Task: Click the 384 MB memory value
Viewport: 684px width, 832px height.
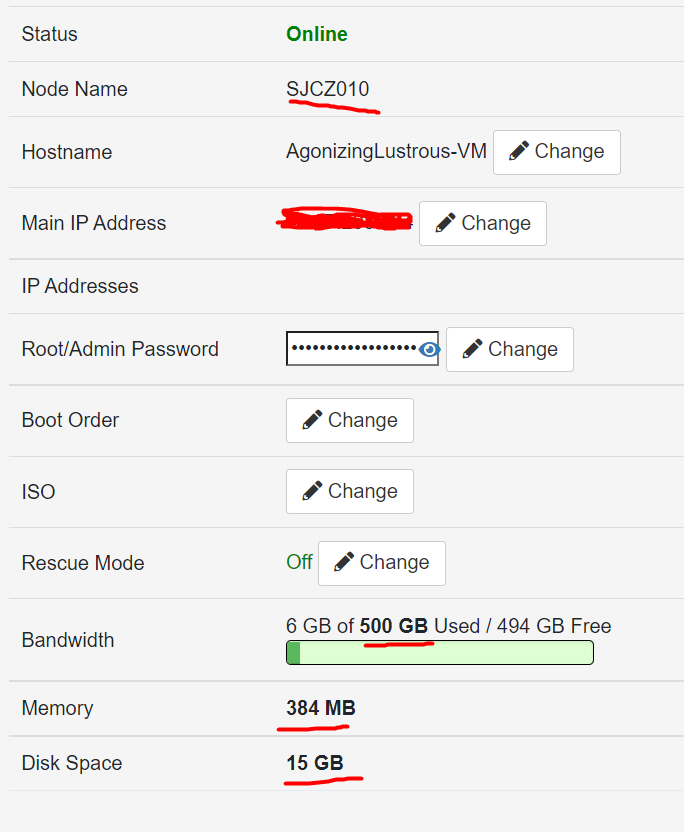Action: (321, 708)
